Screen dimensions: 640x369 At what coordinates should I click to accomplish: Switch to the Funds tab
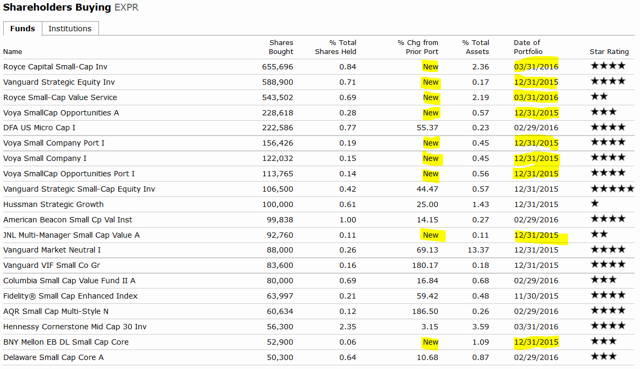pos(22,29)
